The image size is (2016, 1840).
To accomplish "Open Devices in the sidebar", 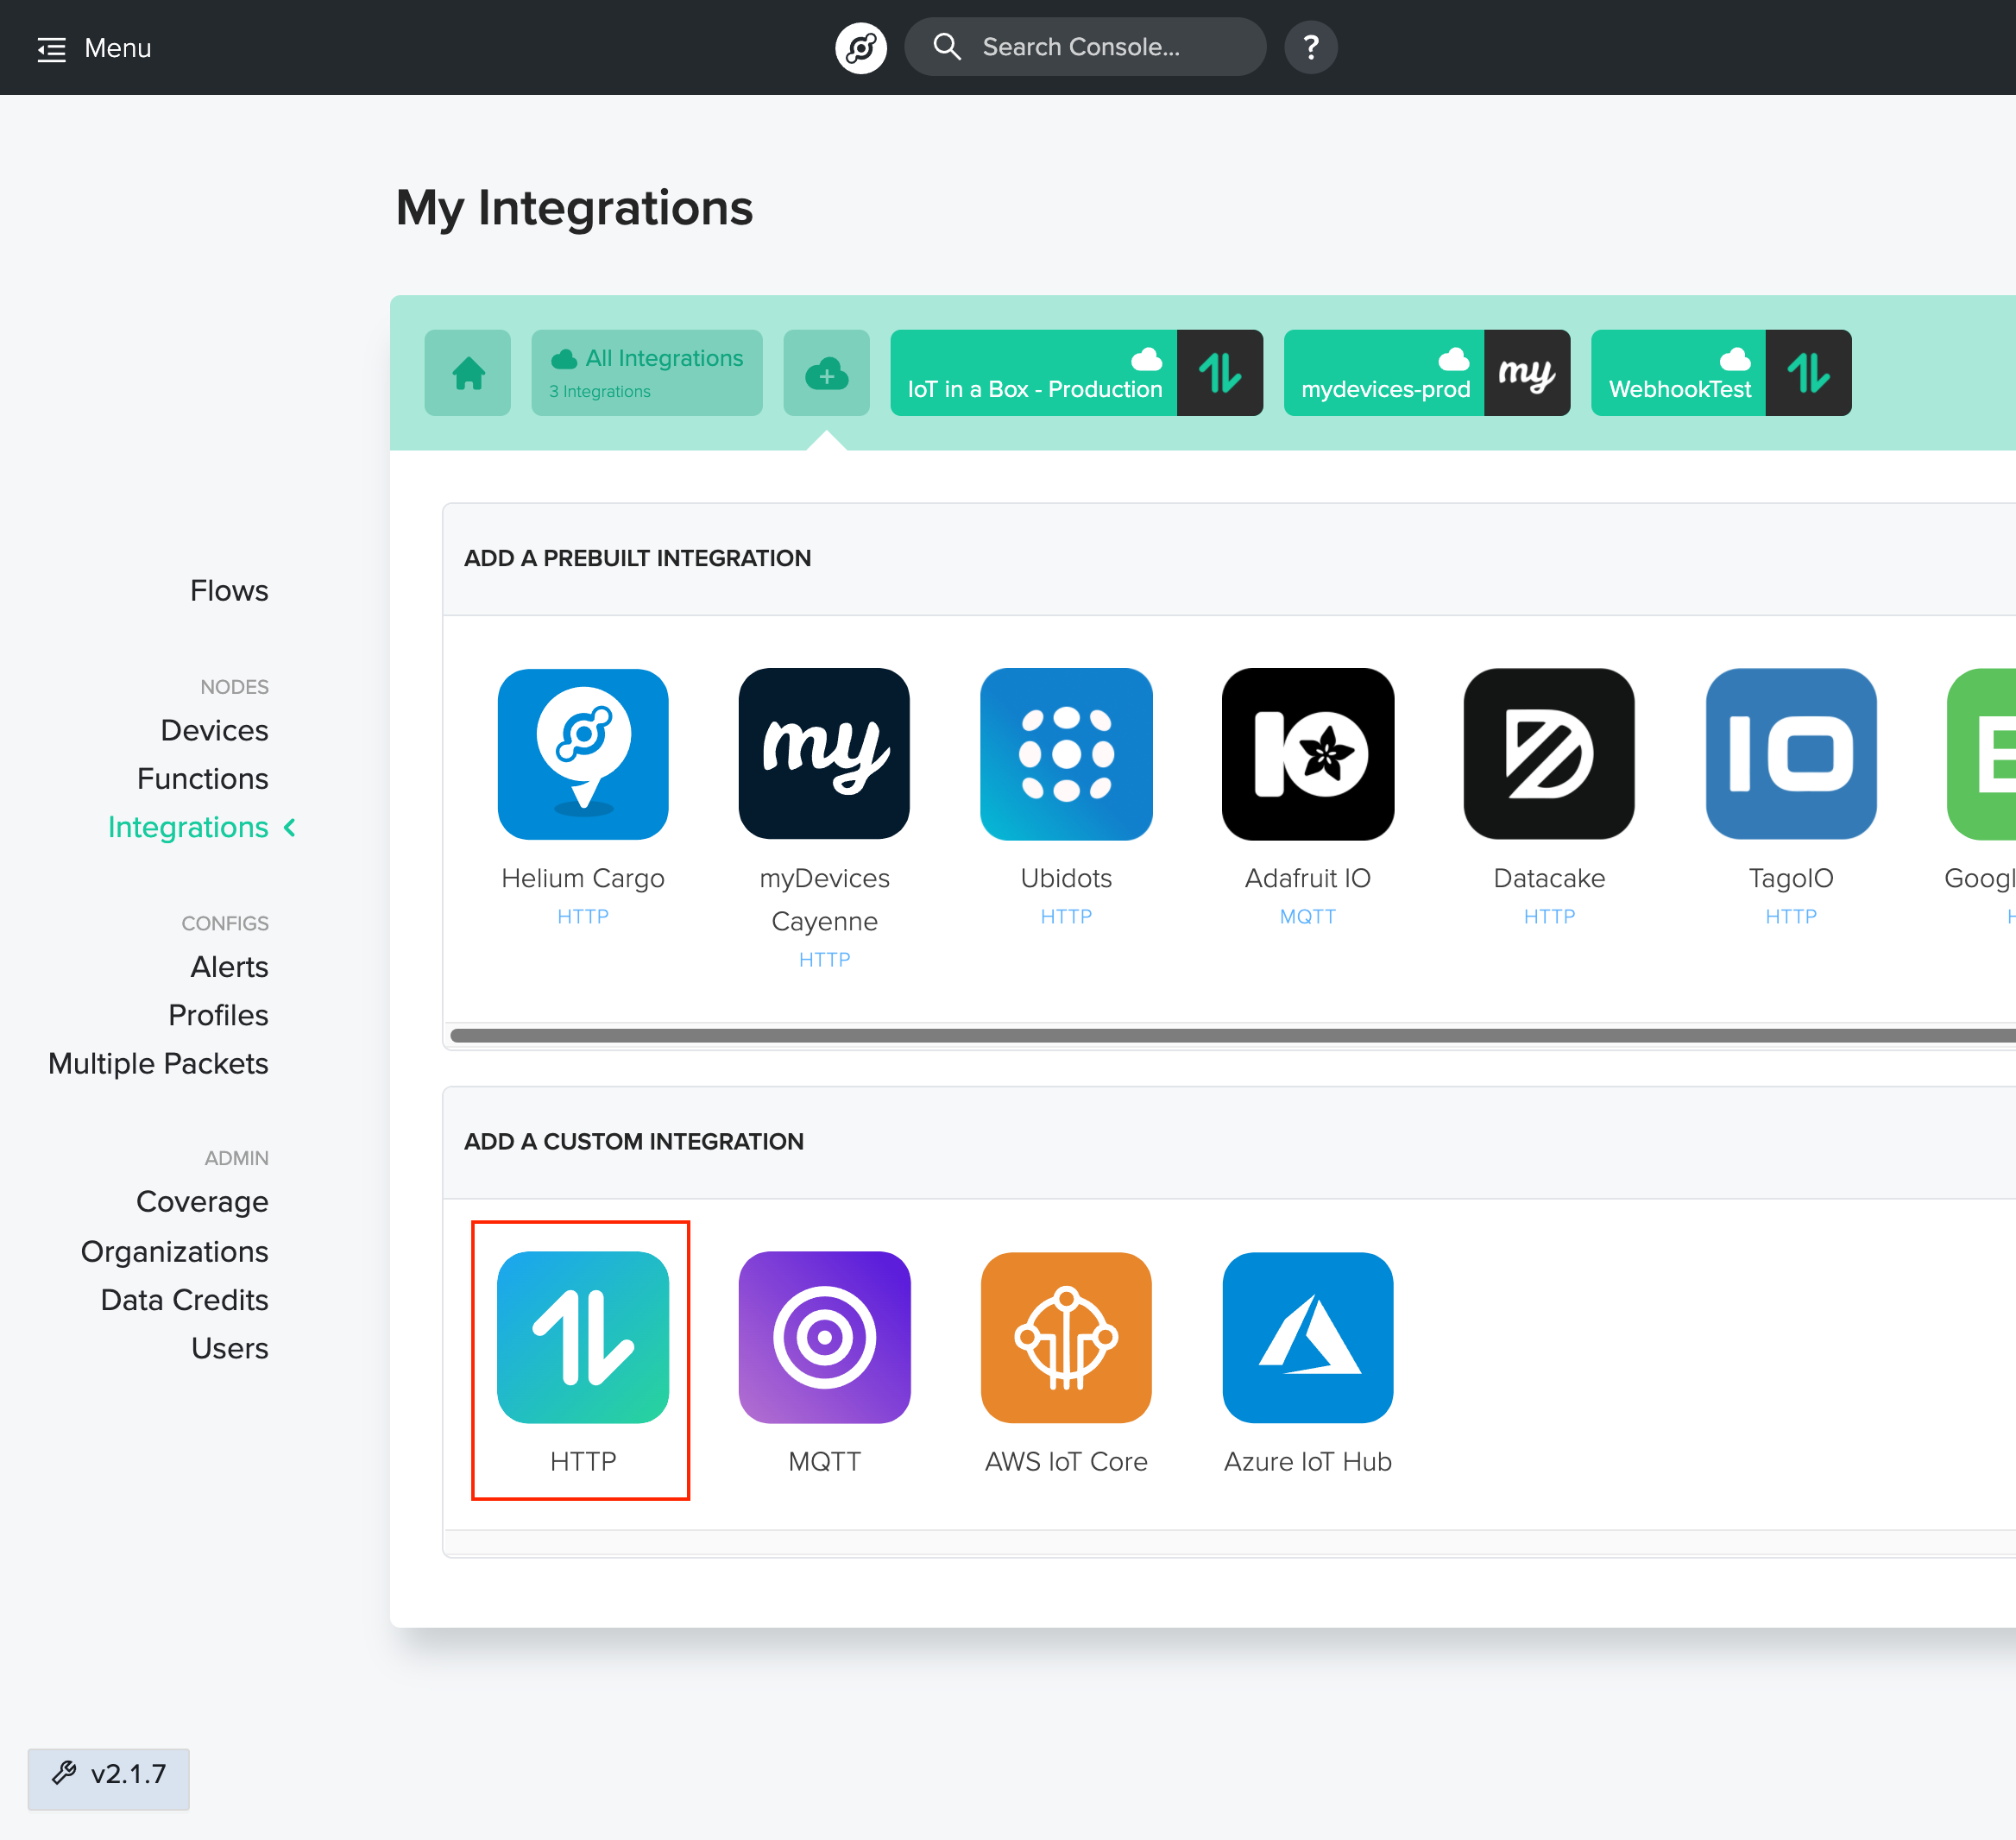I will (214, 731).
